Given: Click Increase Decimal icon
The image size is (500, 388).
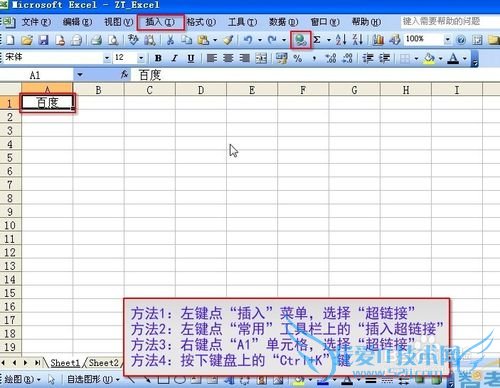Looking at the screenshot, I should (331, 58).
